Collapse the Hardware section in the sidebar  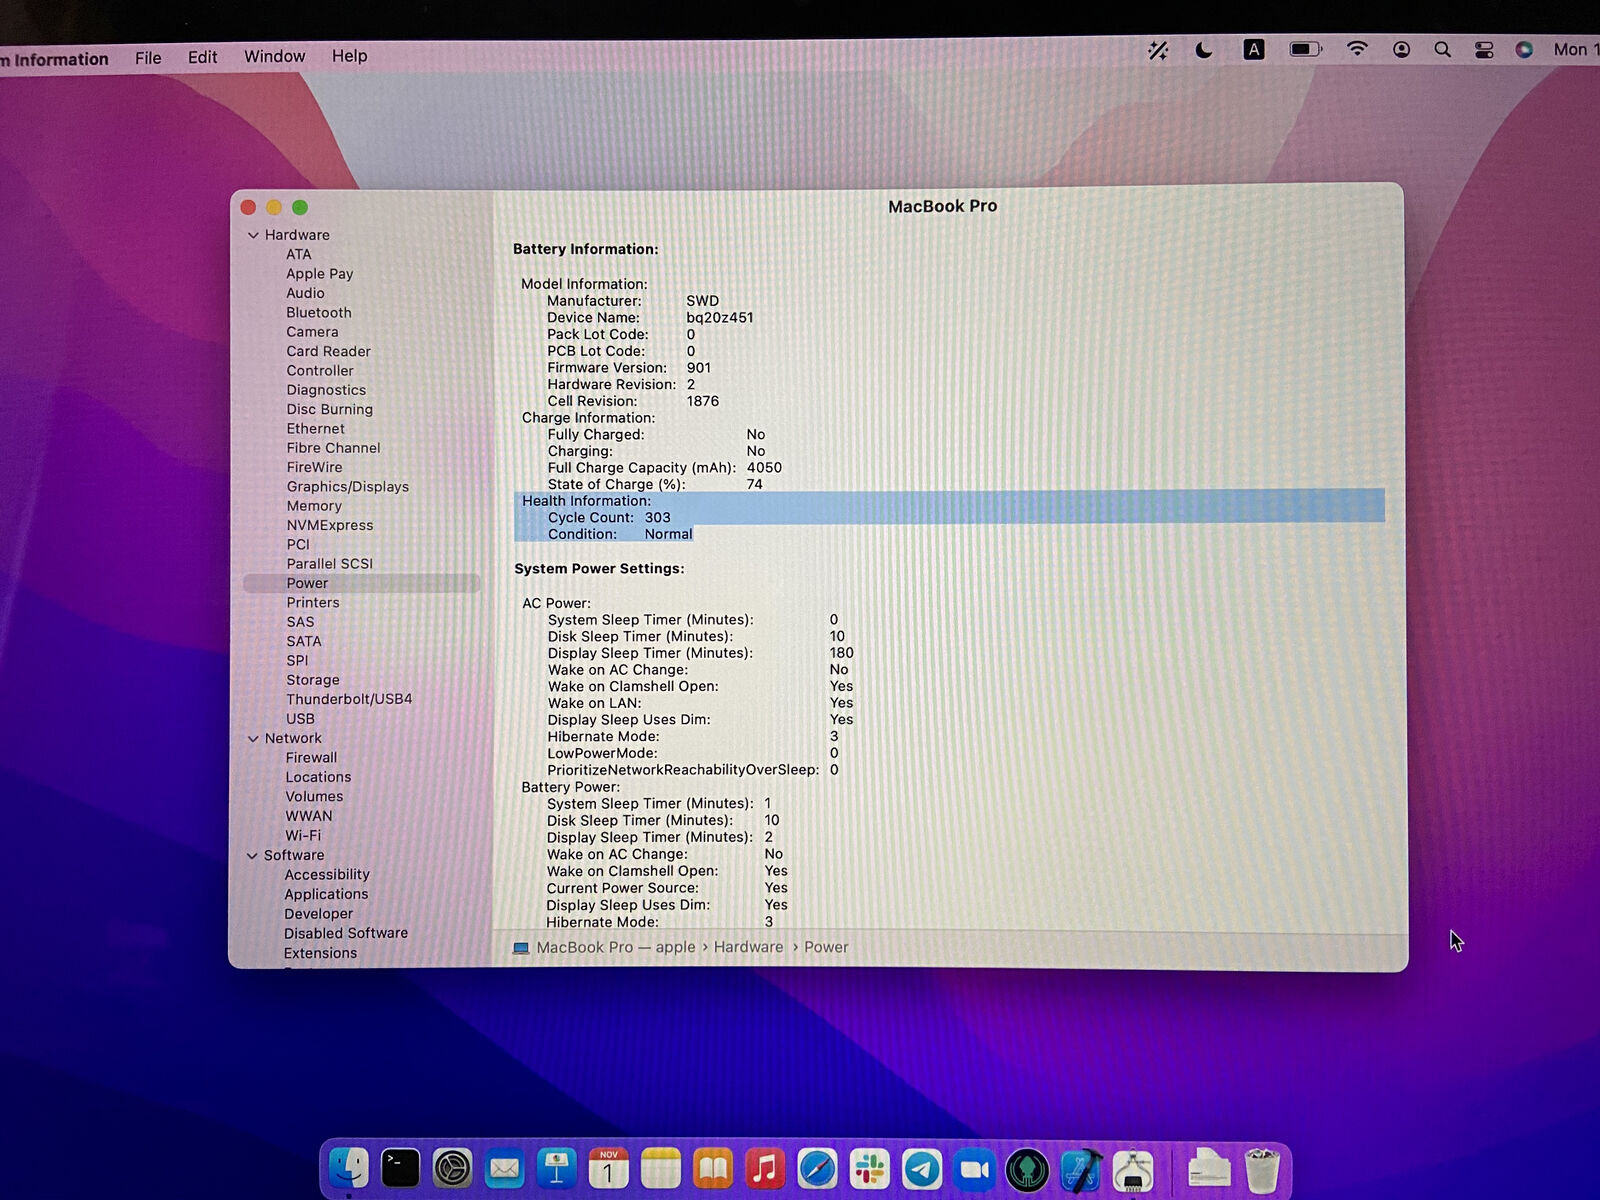(x=254, y=234)
